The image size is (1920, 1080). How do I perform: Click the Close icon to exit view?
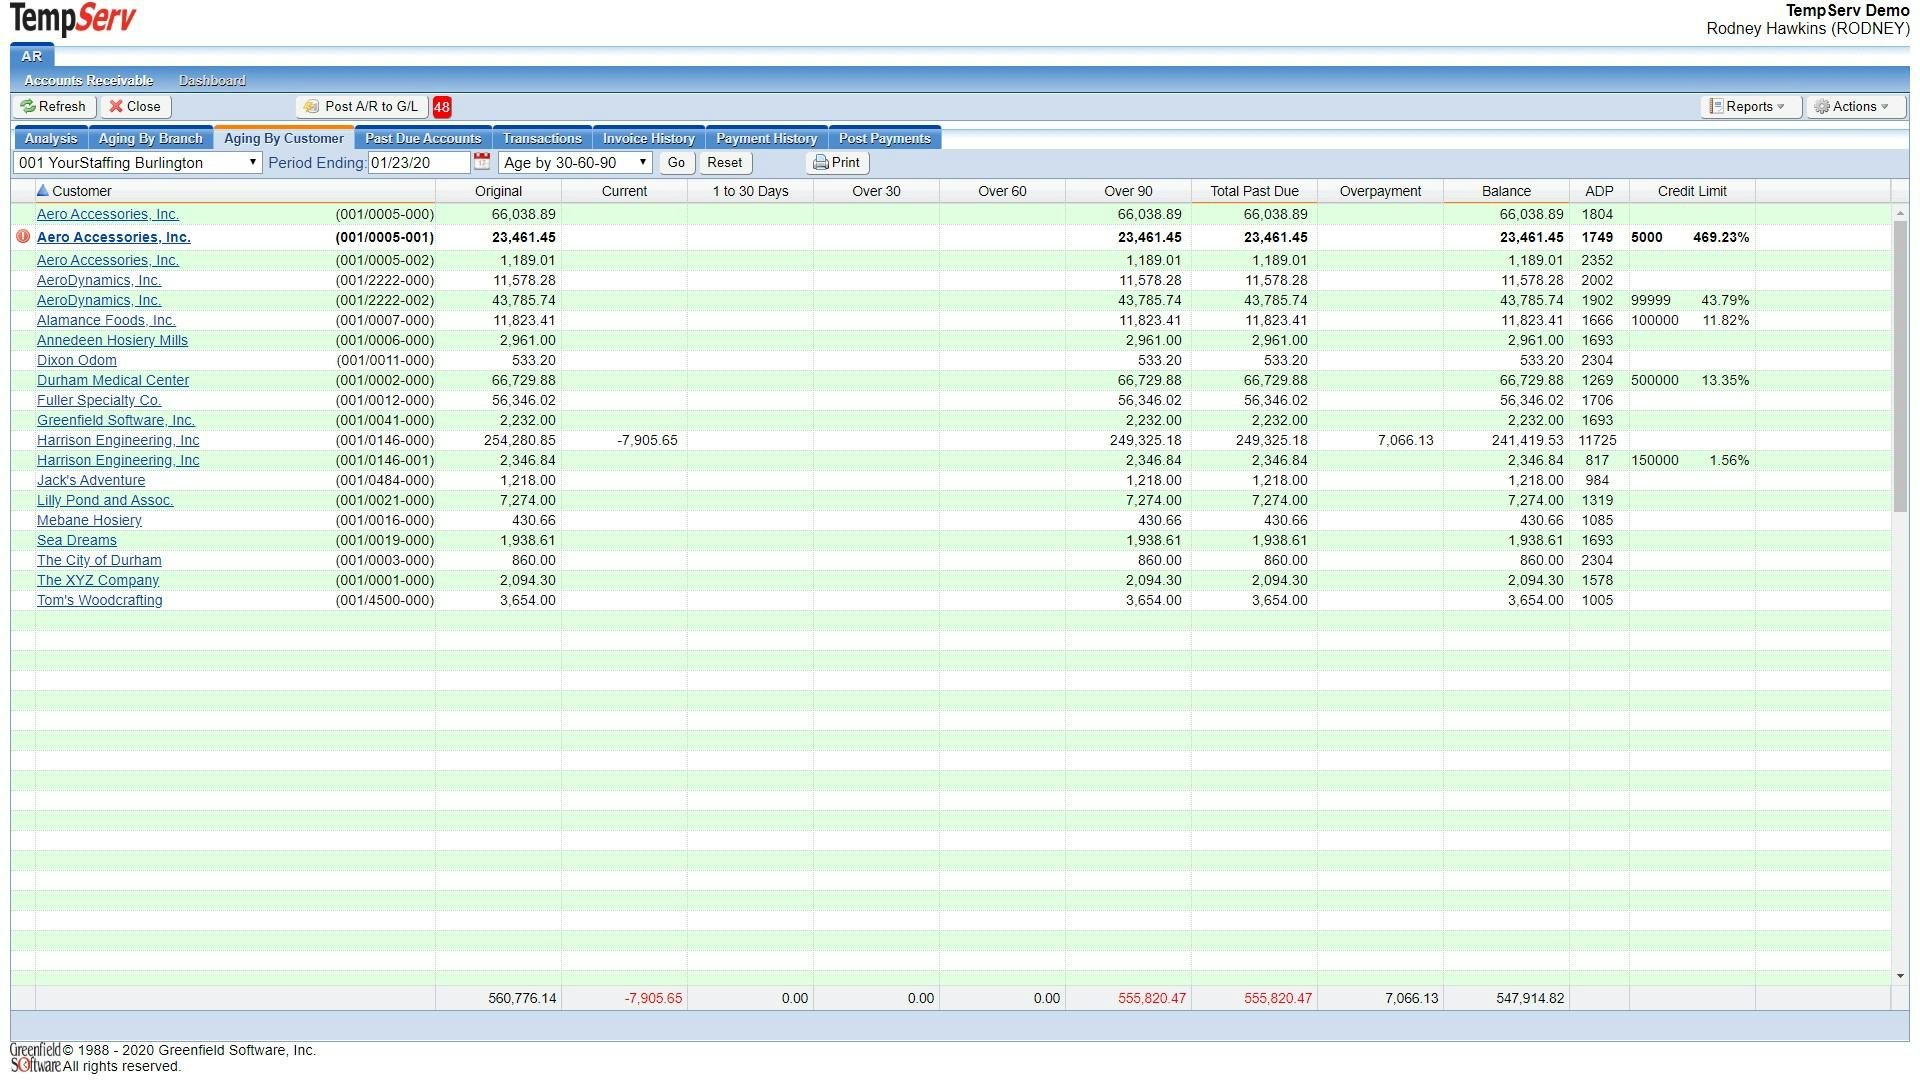coord(133,105)
